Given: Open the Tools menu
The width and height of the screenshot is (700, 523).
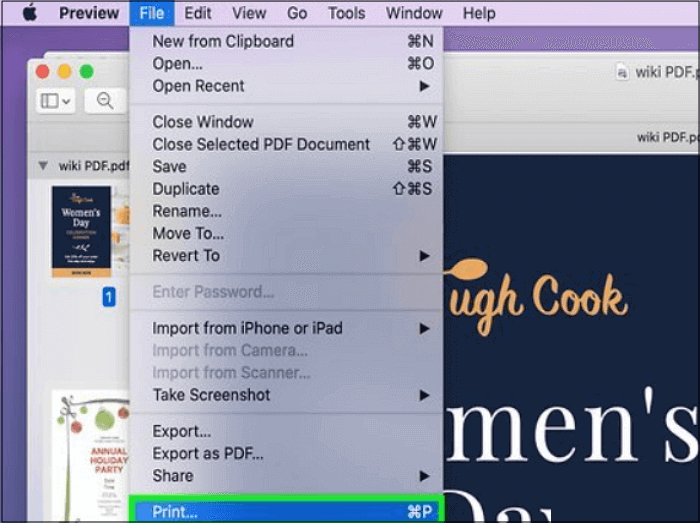Looking at the screenshot, I should pyautogui.click(x=346, y=13).
